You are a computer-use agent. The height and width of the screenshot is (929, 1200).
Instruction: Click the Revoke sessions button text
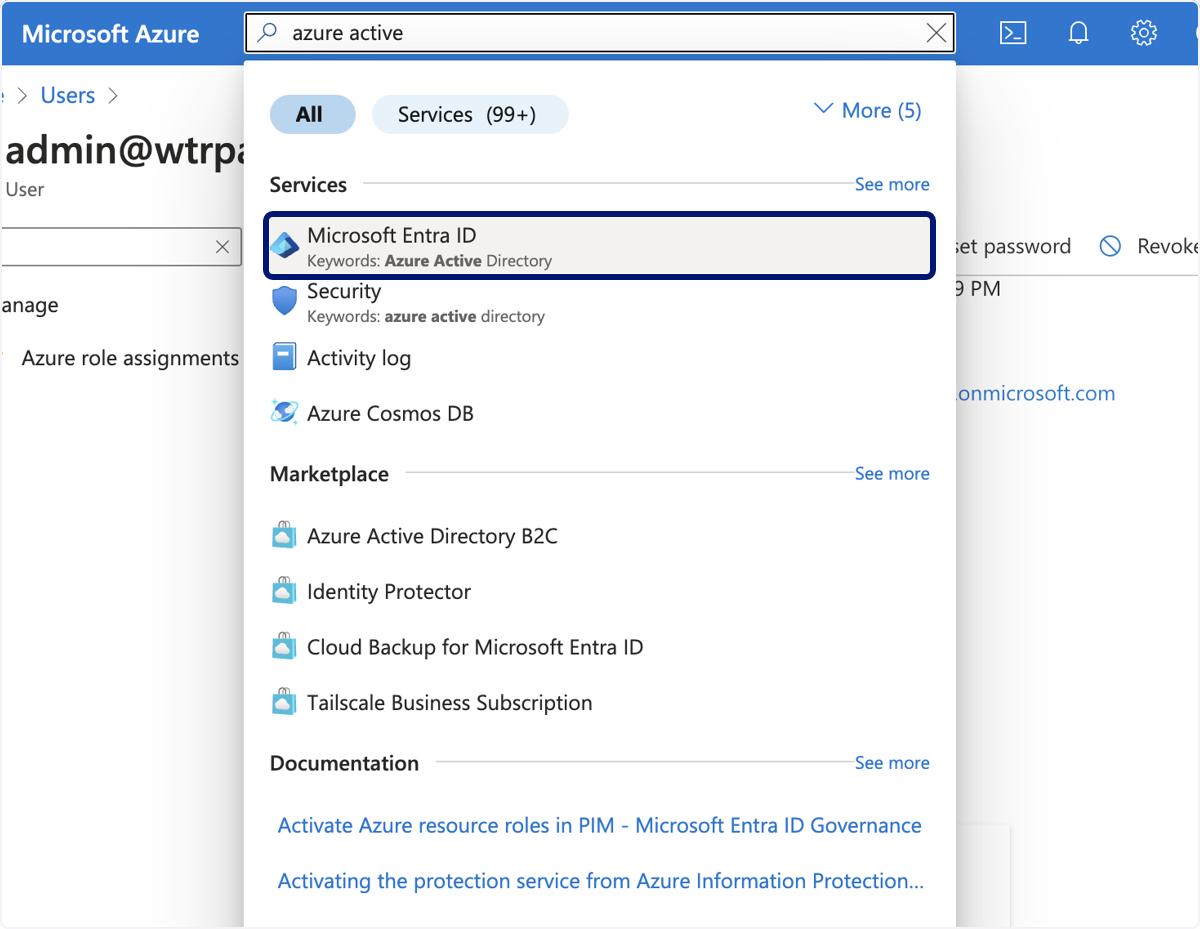(1168, 246)
